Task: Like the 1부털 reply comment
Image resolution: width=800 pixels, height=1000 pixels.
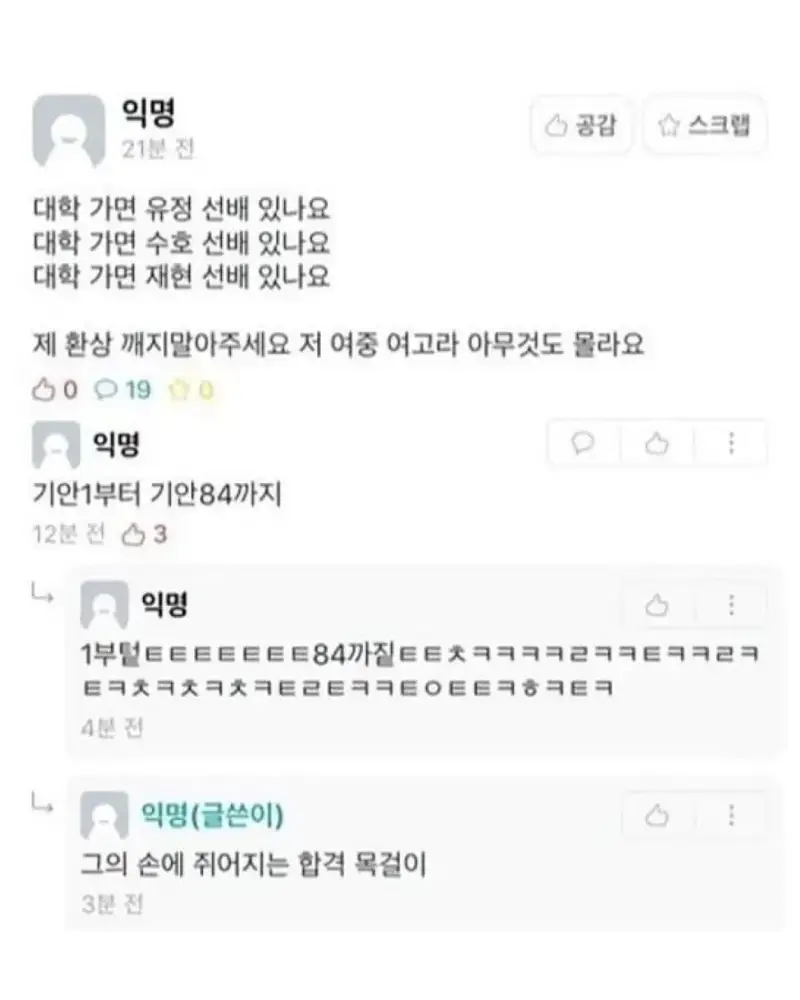Action: click(656, 605)
